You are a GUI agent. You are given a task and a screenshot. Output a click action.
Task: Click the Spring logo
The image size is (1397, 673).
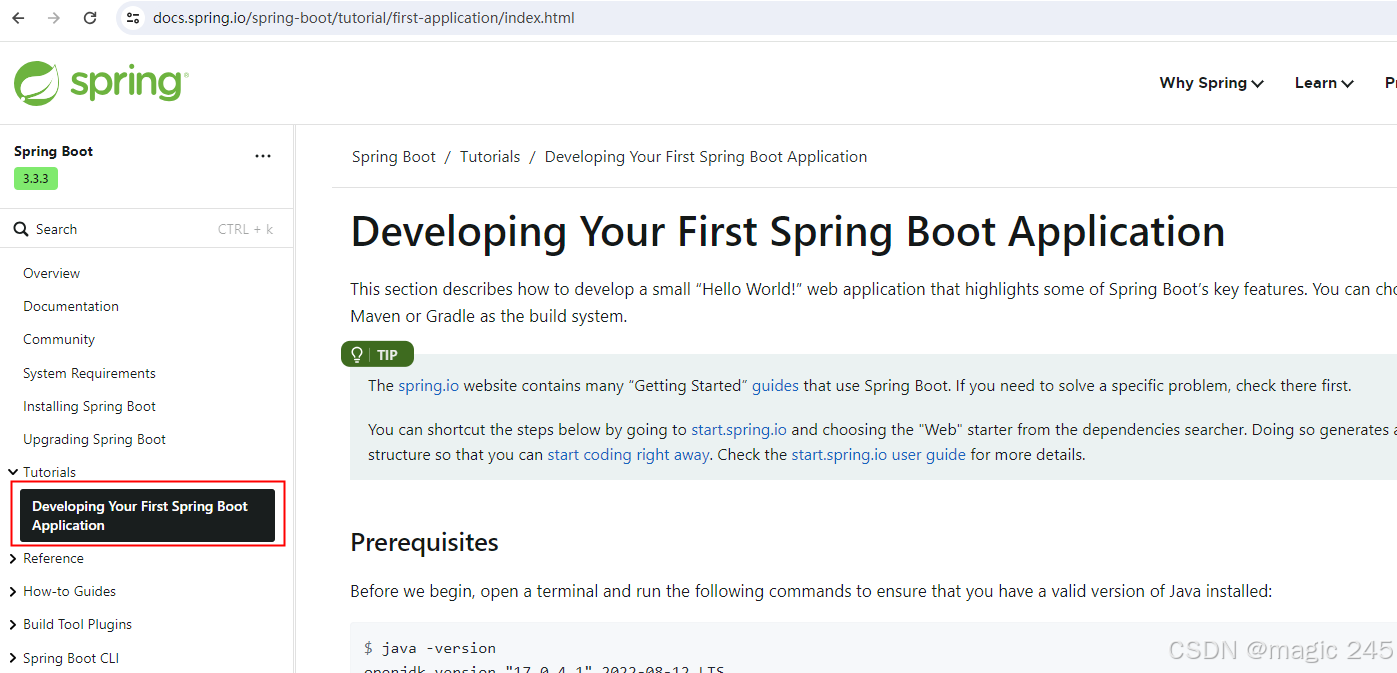coord(100,83)
